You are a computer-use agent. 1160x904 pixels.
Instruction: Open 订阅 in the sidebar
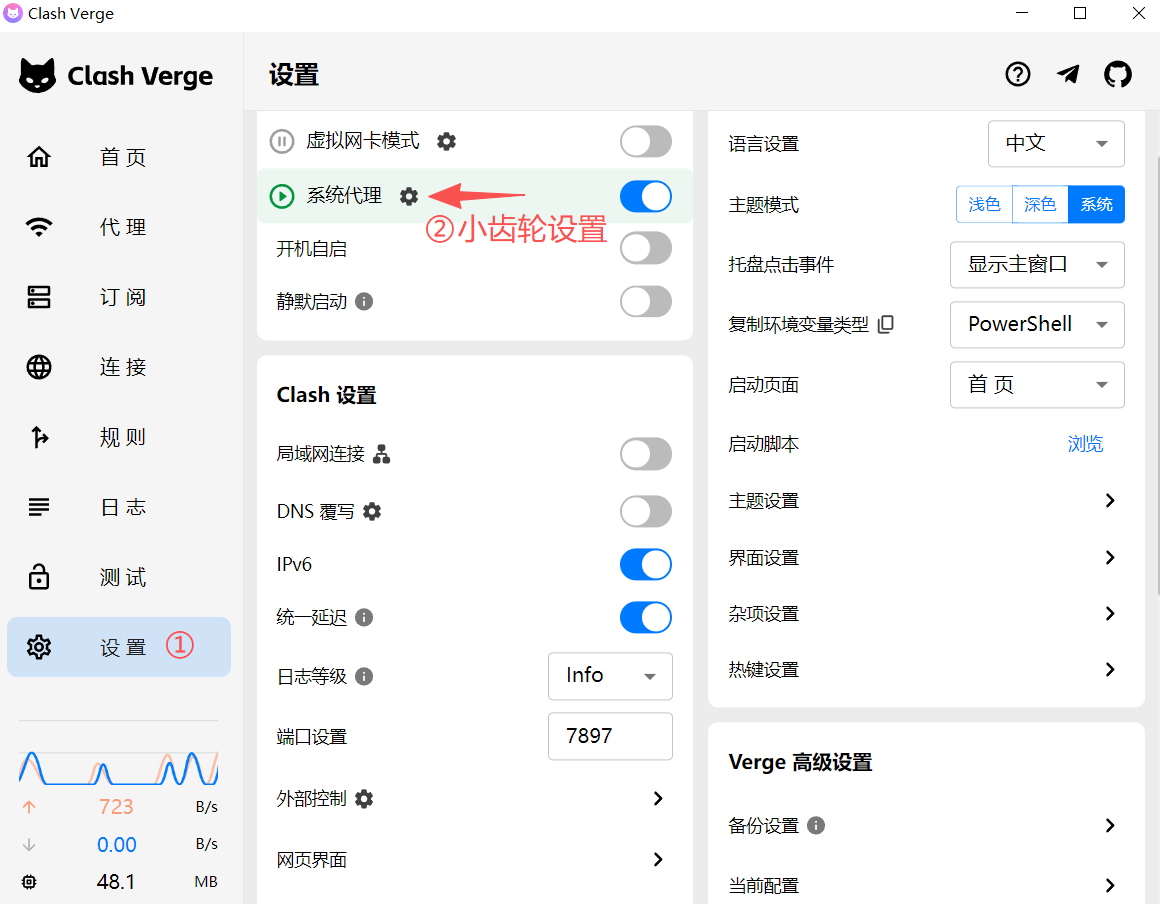[x=119, y=297]
